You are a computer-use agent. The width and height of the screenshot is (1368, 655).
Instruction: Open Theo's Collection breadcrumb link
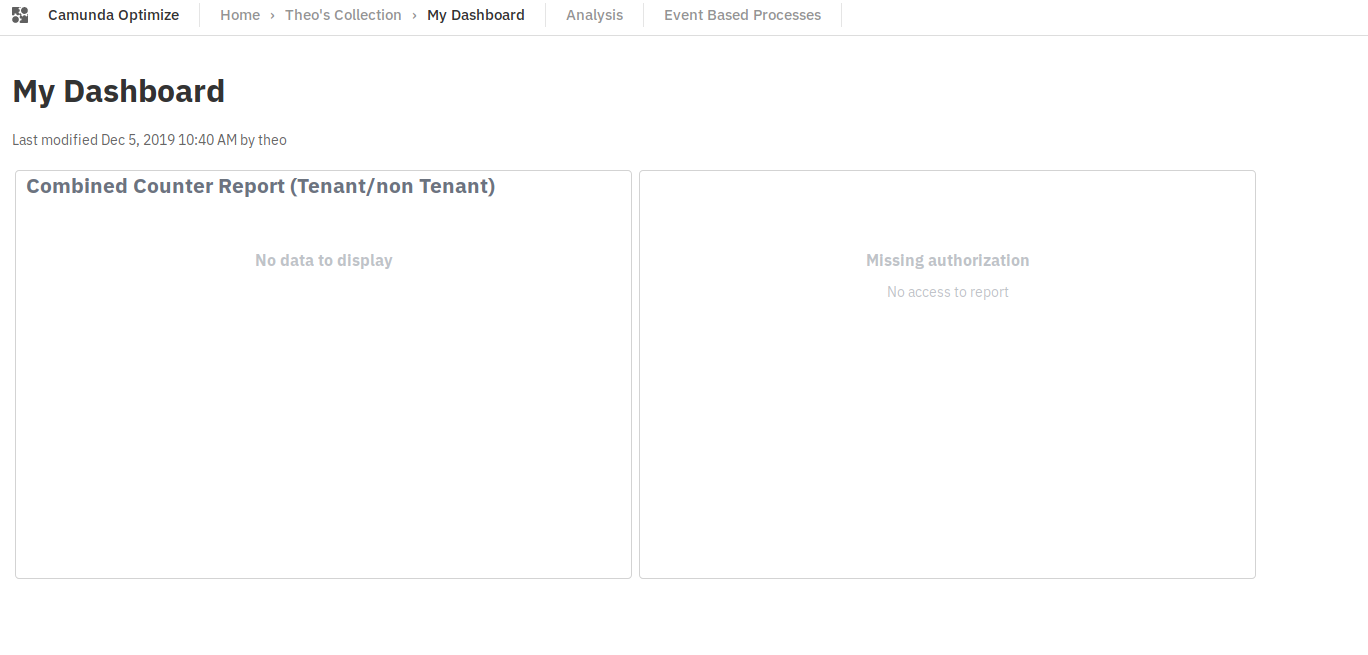343,15
